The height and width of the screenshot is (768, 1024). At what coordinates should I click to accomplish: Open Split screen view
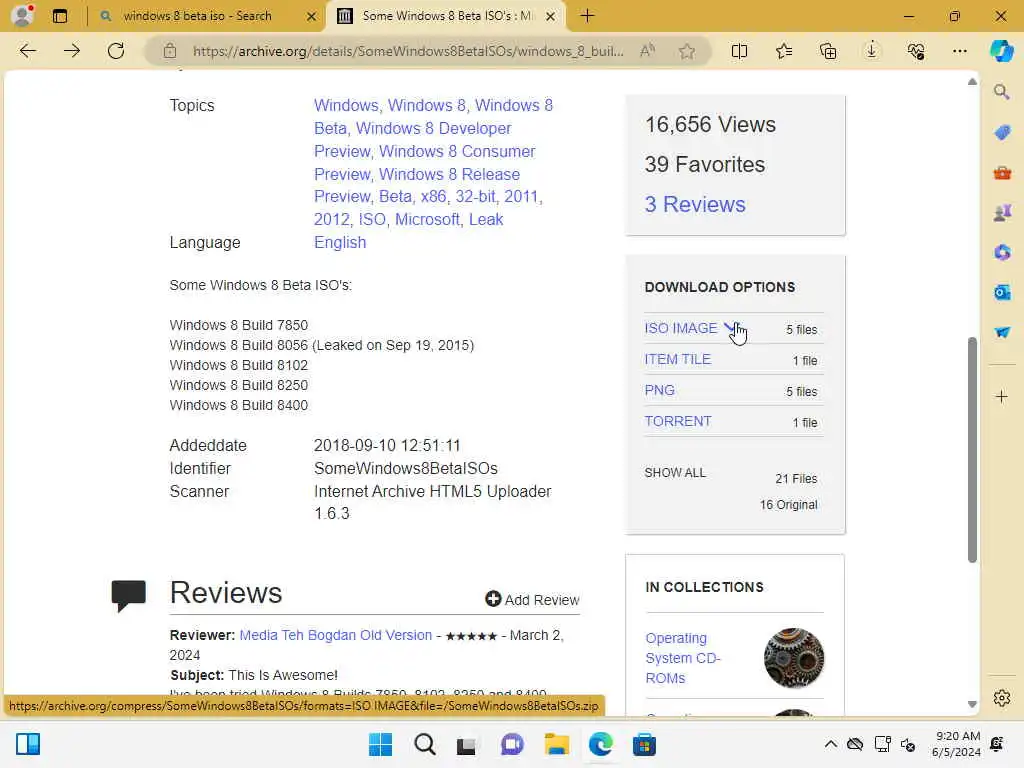739,51
